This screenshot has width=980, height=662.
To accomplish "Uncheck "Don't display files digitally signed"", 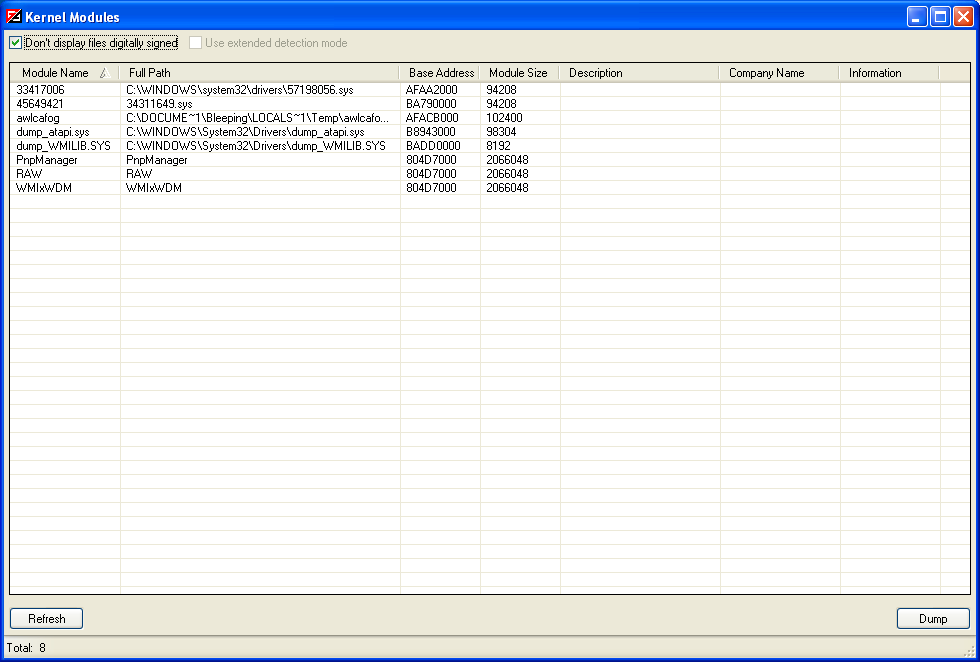I will 16,43.
